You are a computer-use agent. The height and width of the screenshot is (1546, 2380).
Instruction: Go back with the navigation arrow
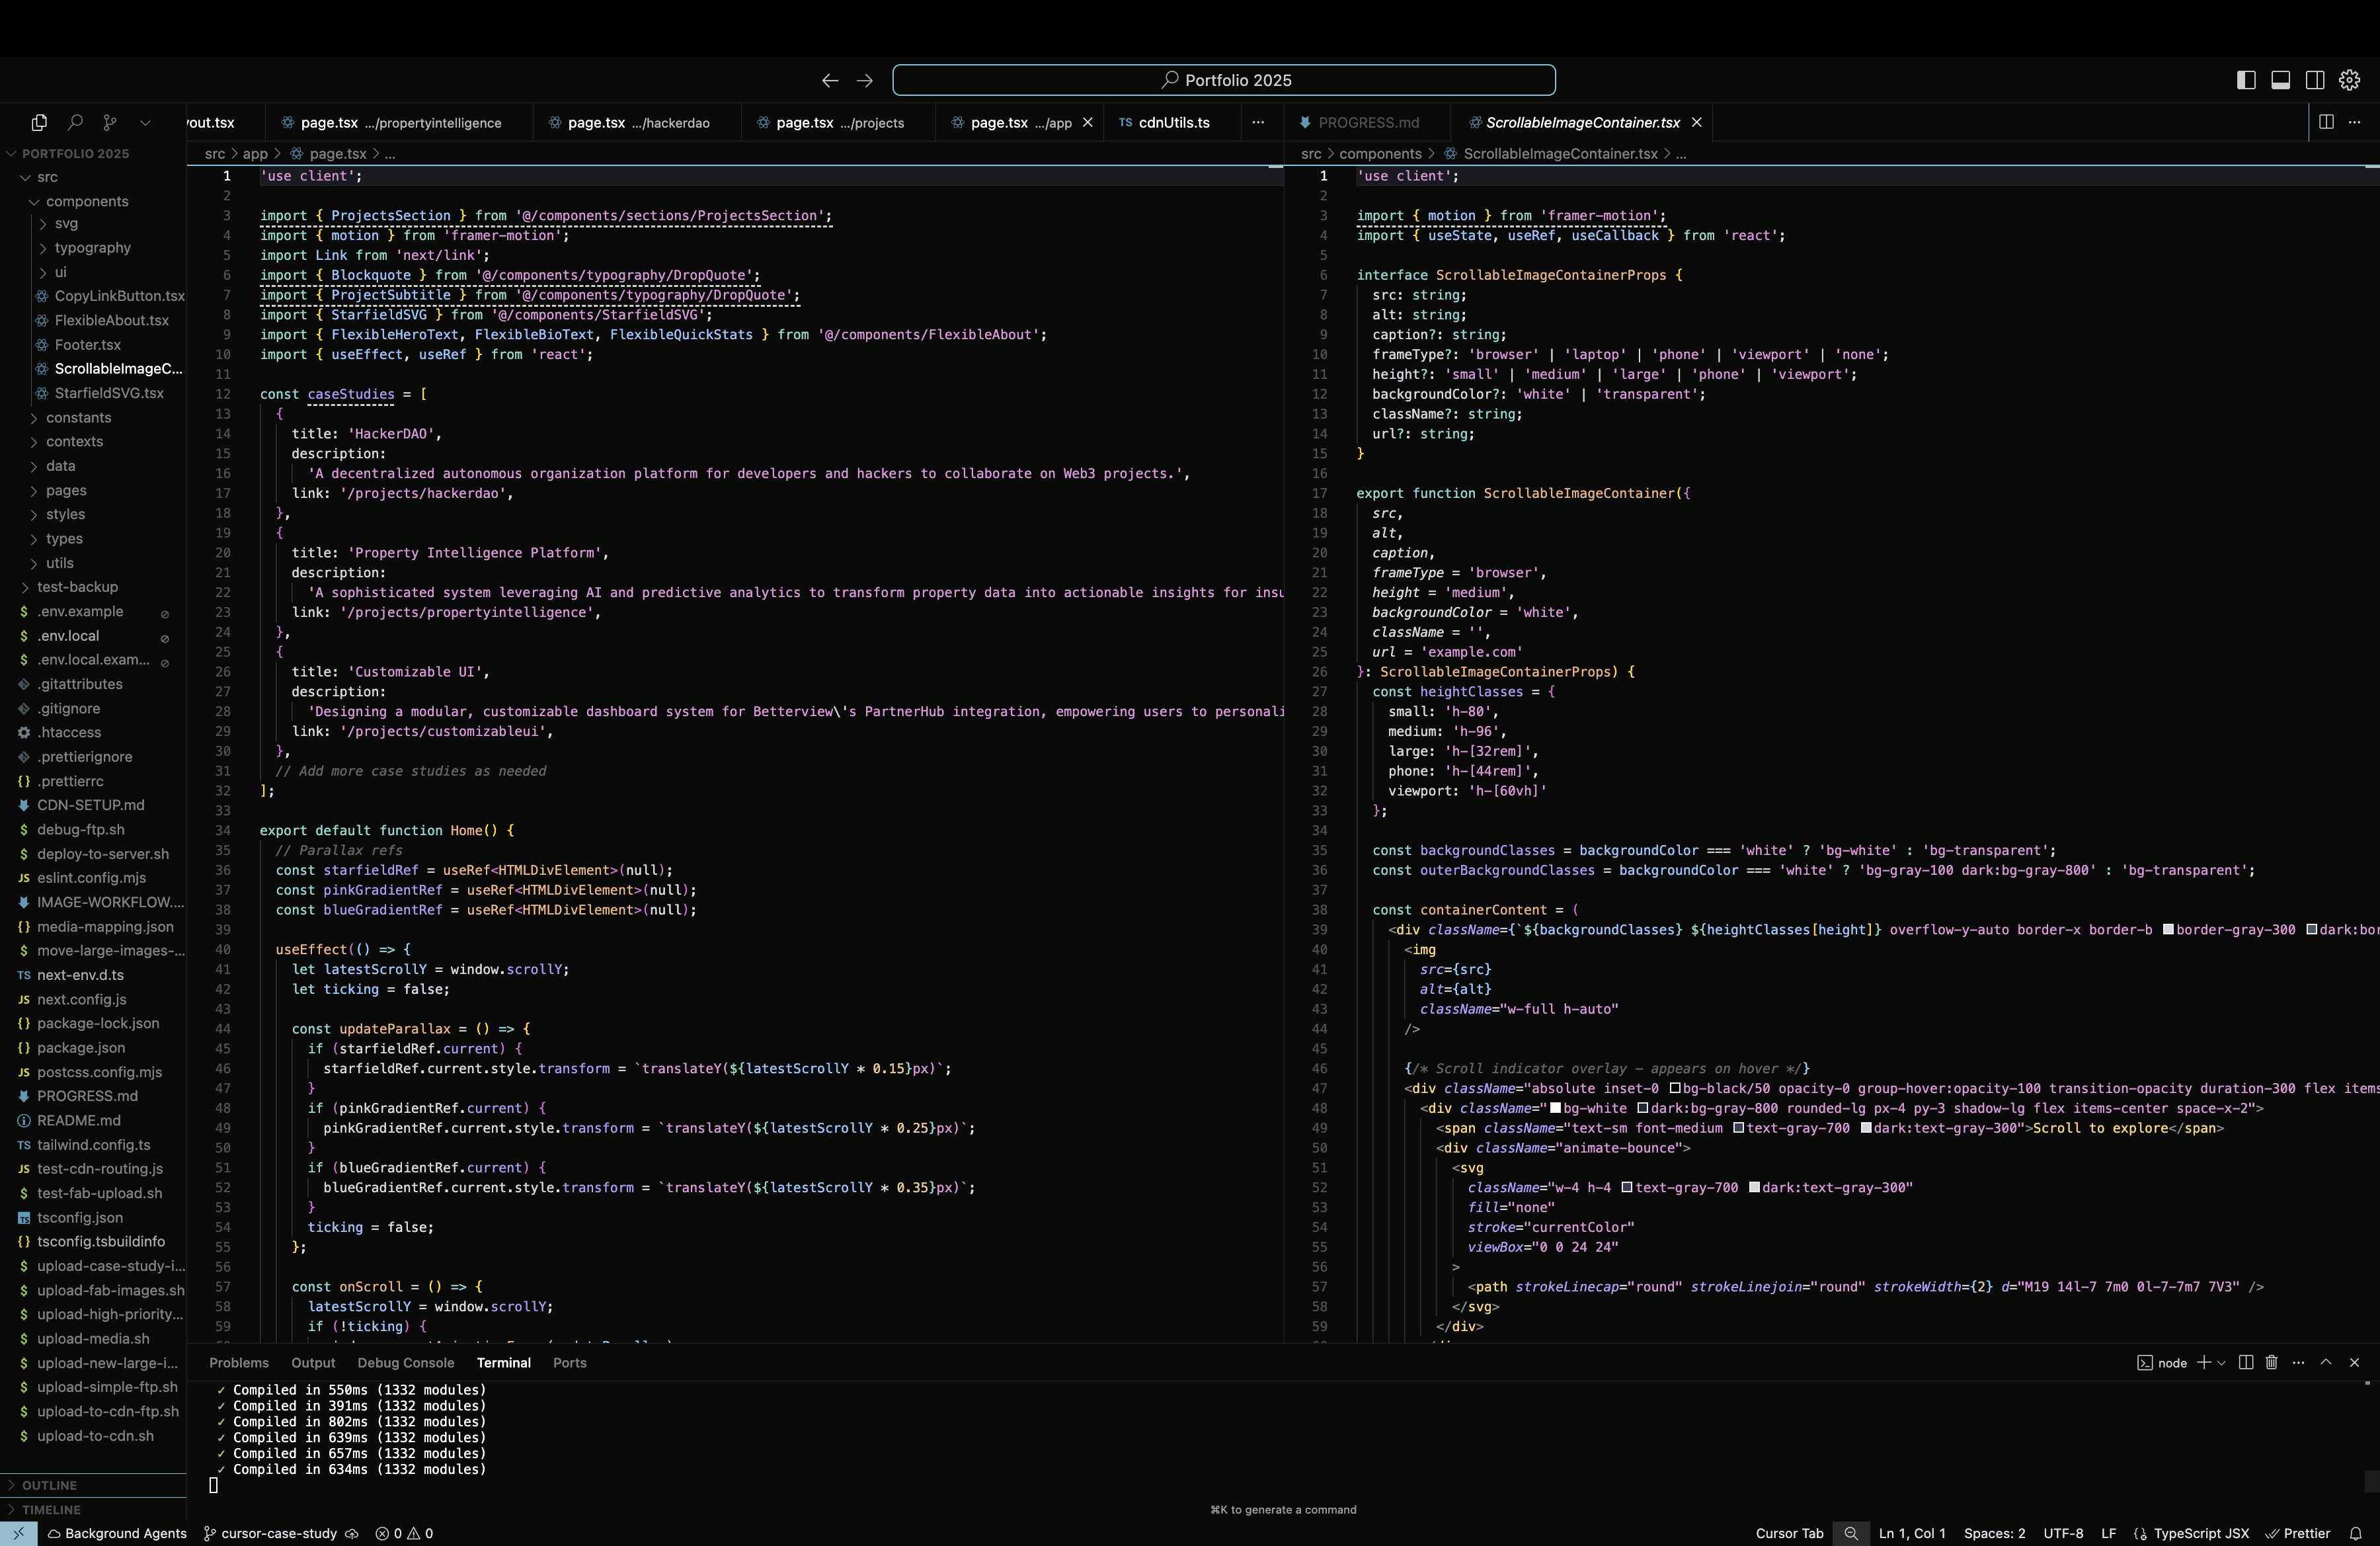click(830, 80)
